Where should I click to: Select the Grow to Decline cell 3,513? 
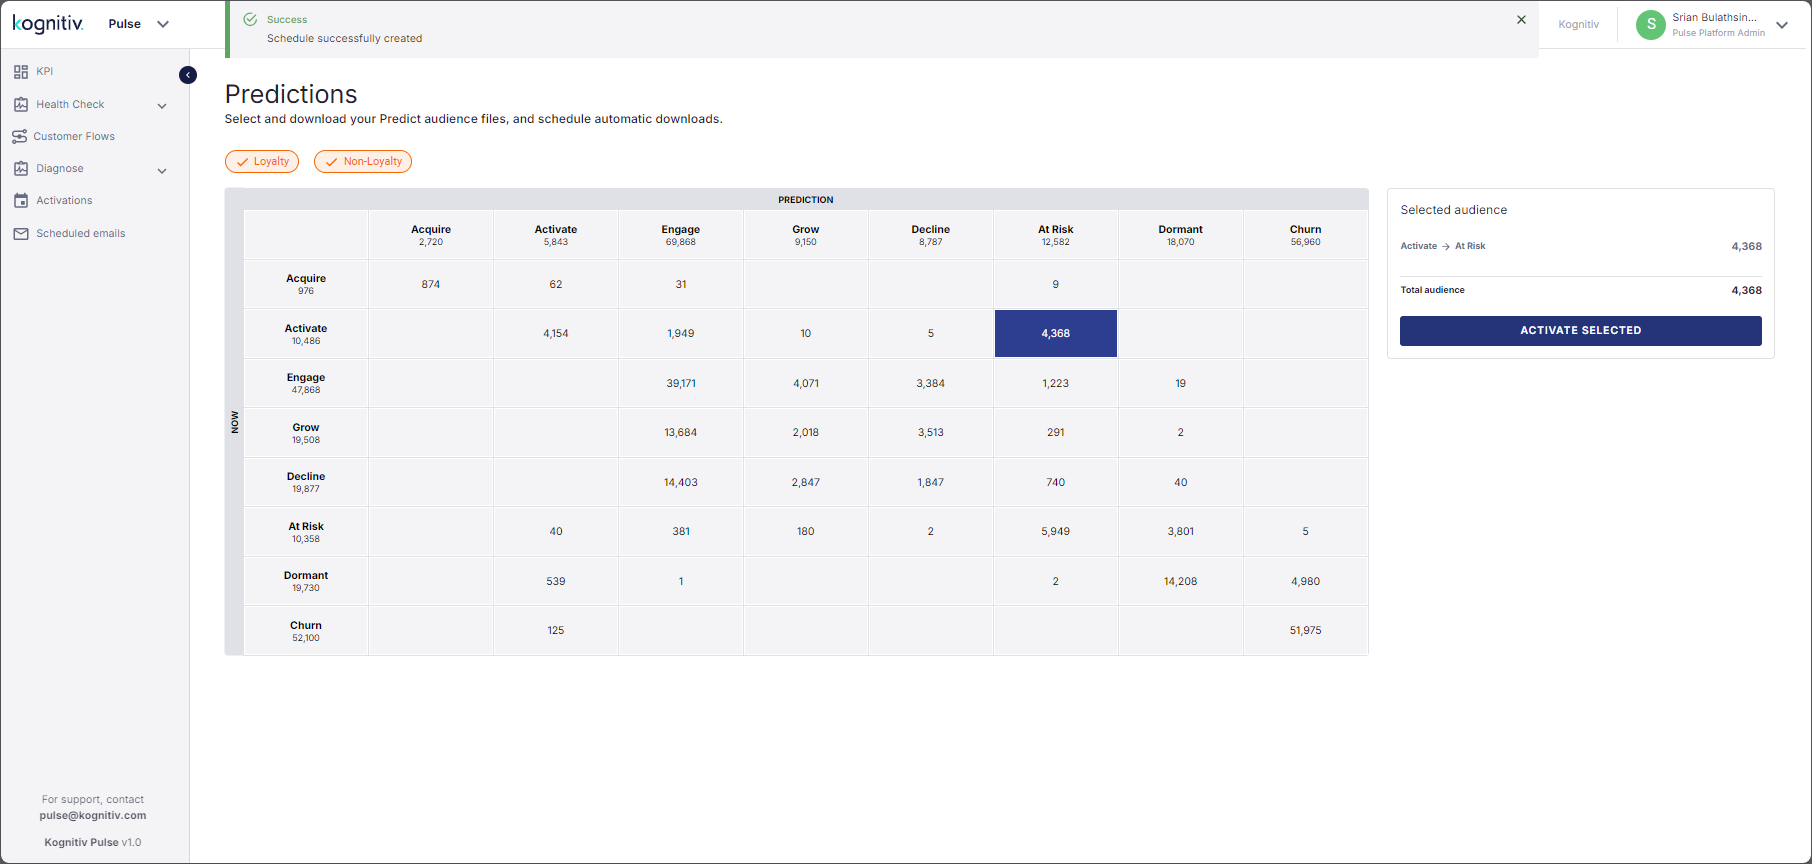tap(931, 432)
